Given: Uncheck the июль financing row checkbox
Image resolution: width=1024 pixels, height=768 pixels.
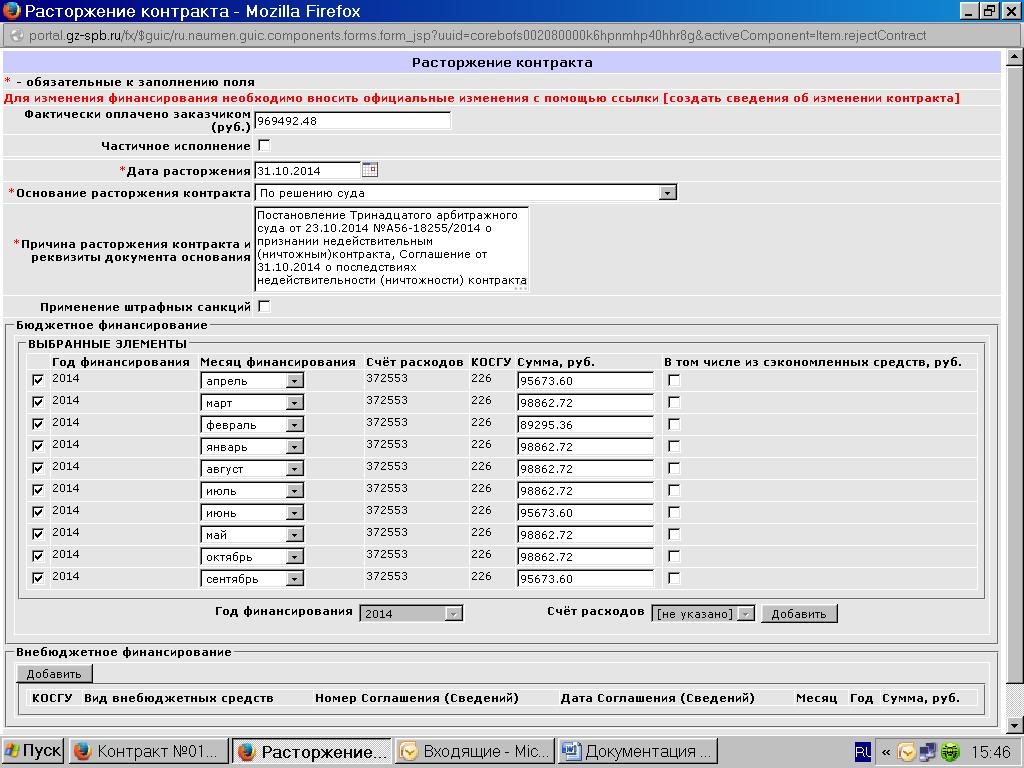Looking at the screenshot, I should pos(38,490).
